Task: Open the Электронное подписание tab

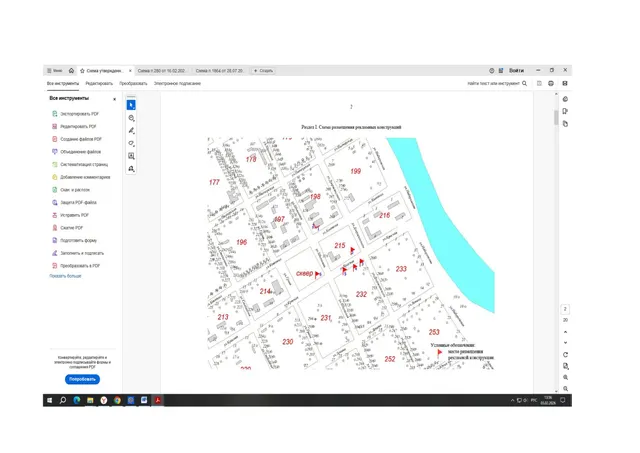Action: [177, 83]
